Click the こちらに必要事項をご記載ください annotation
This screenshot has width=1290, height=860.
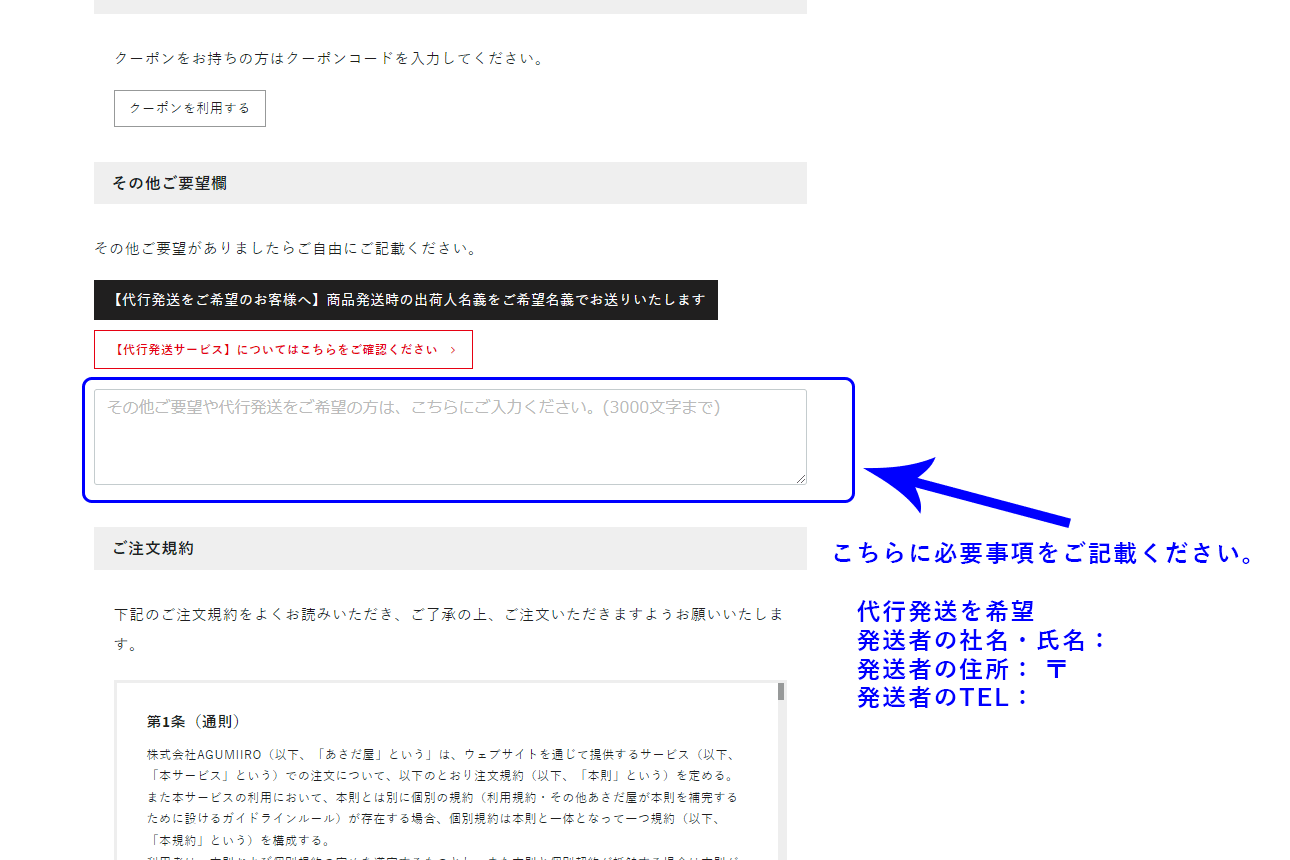[x=1044, y=551]
